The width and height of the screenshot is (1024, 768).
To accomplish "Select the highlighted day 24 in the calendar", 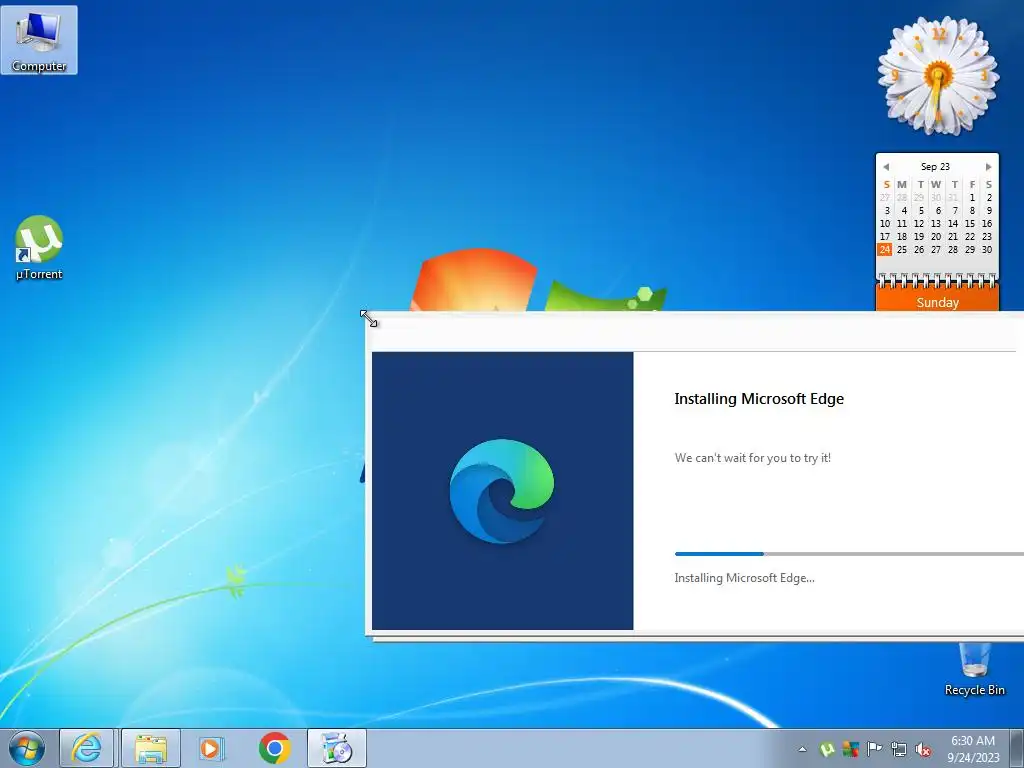I will tap(885, 249).
